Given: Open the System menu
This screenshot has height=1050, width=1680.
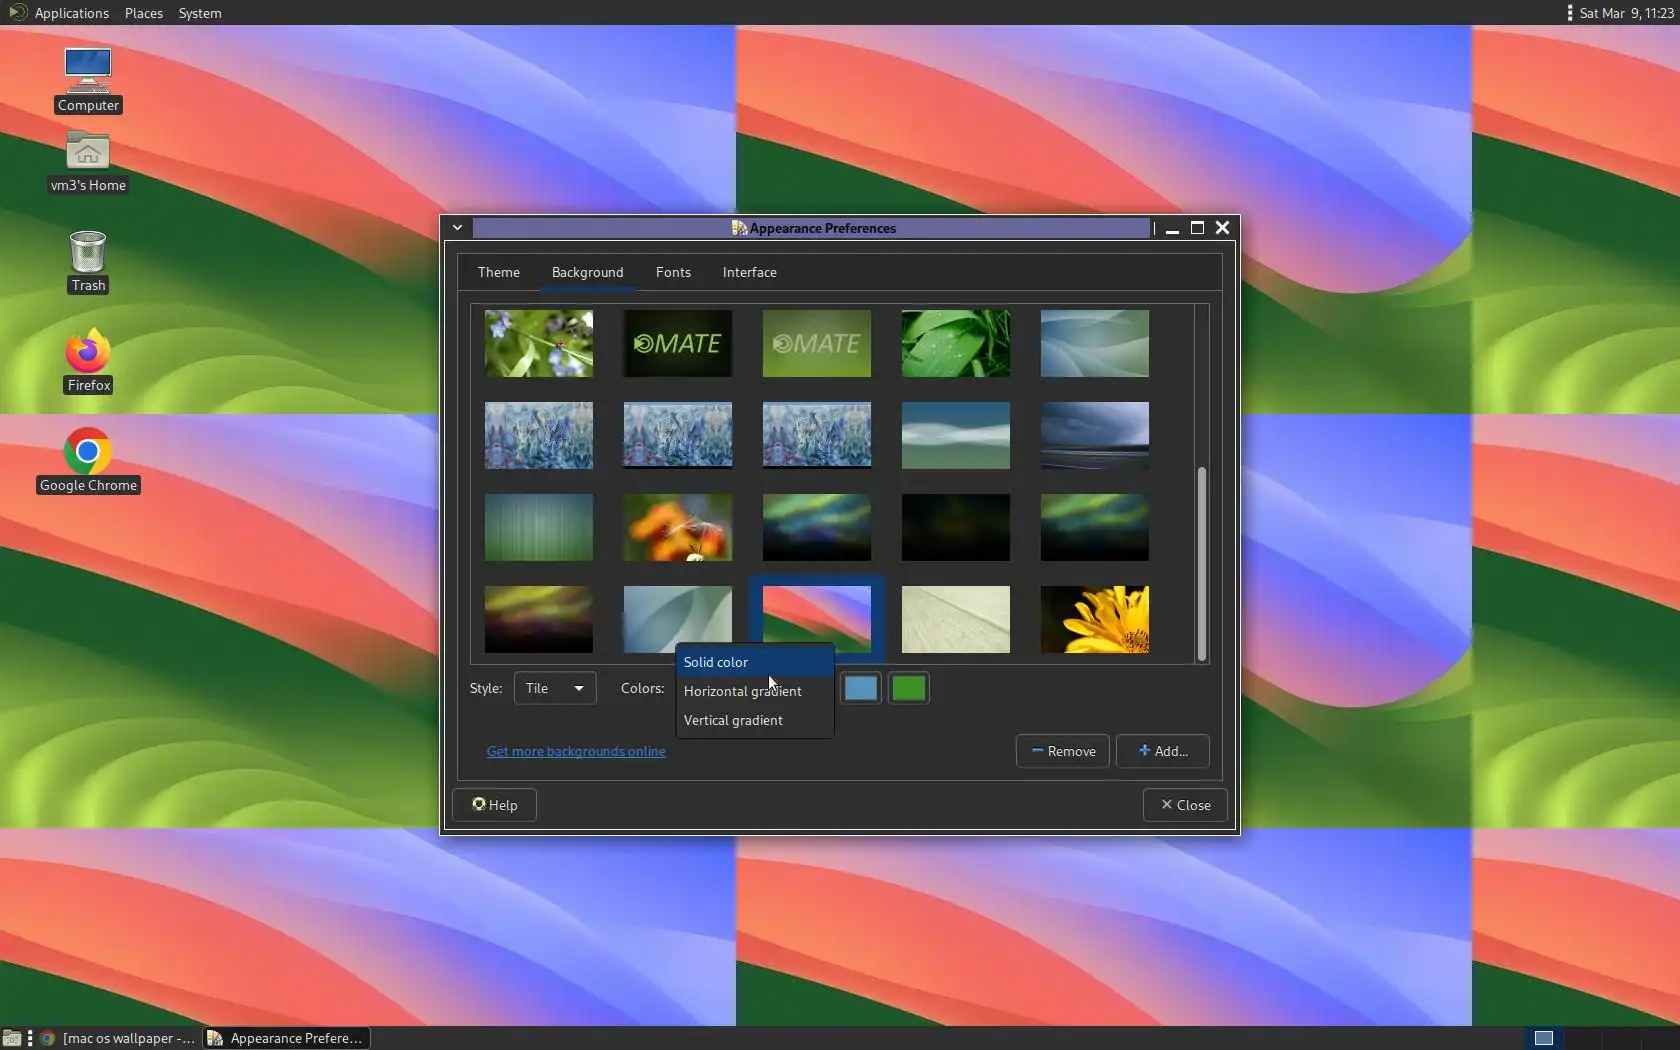Looking at the screenshot, I should [x=200, y=13].
